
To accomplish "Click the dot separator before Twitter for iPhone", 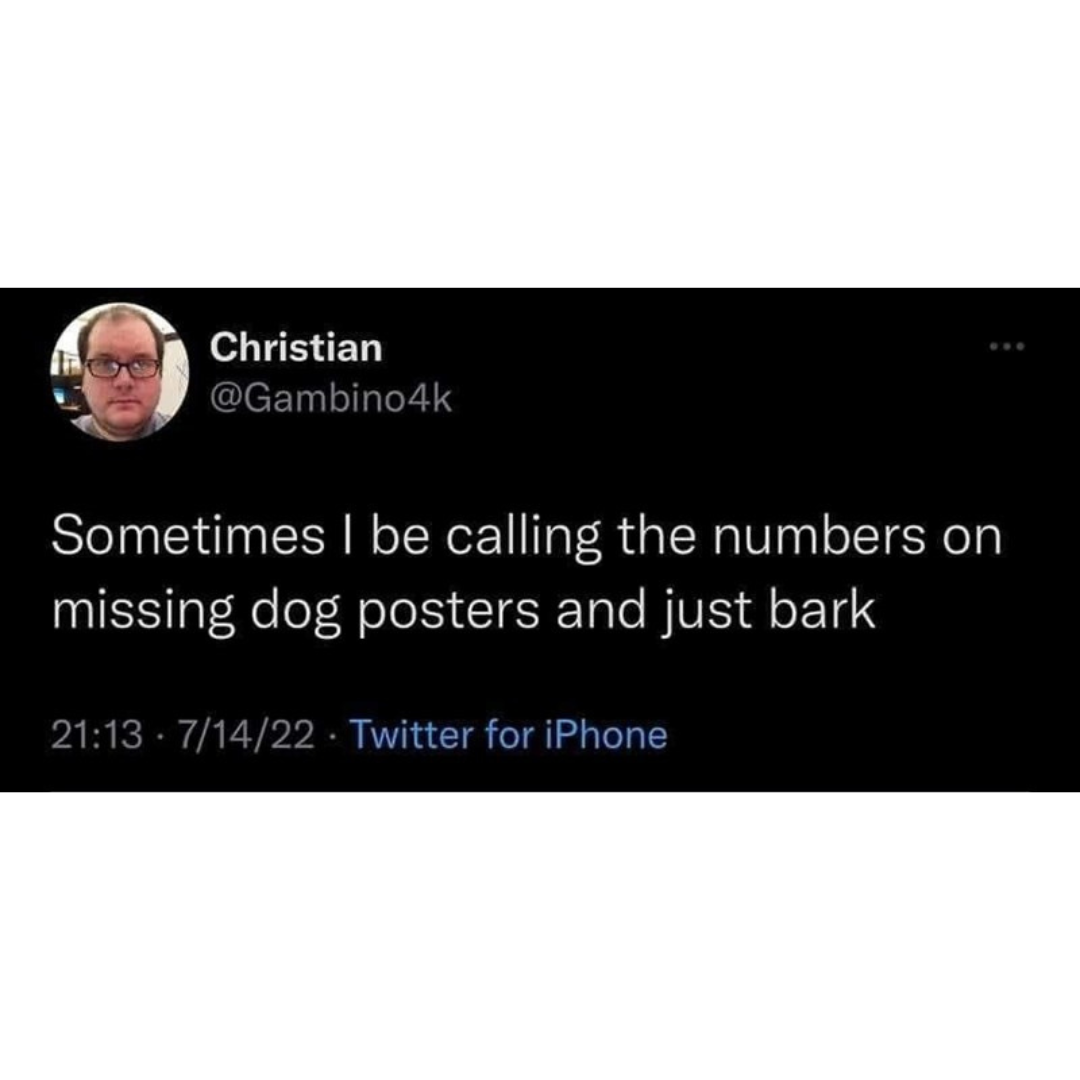I will pyautogui.click(x=333, y=736).
